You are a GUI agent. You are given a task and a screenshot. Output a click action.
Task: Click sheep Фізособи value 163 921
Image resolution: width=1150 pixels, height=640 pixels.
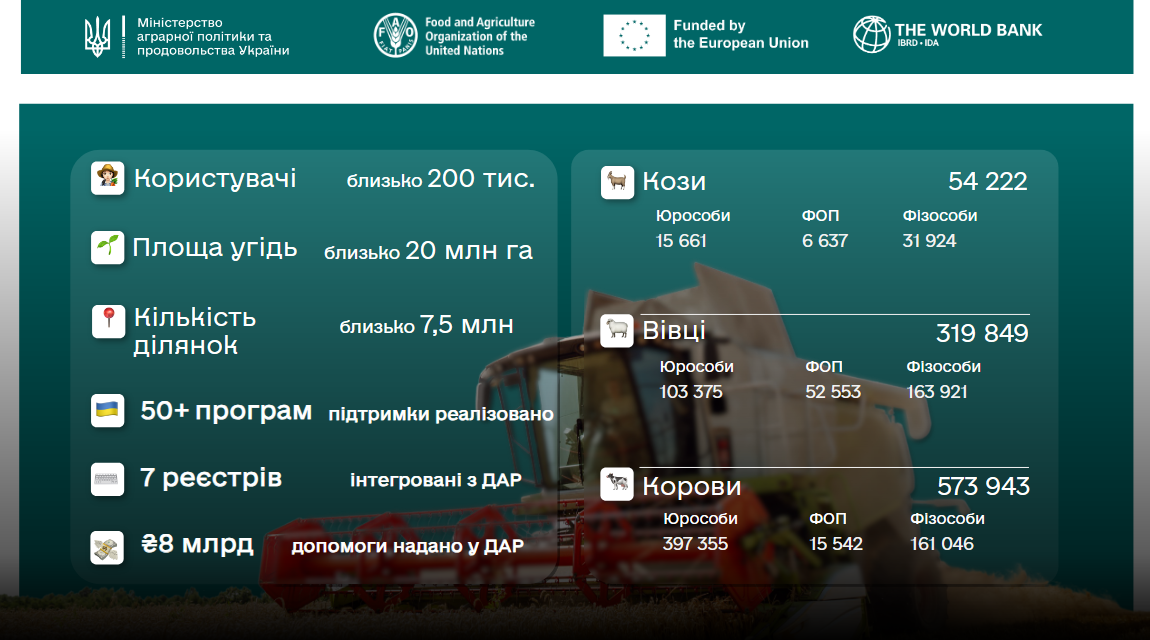937,391
